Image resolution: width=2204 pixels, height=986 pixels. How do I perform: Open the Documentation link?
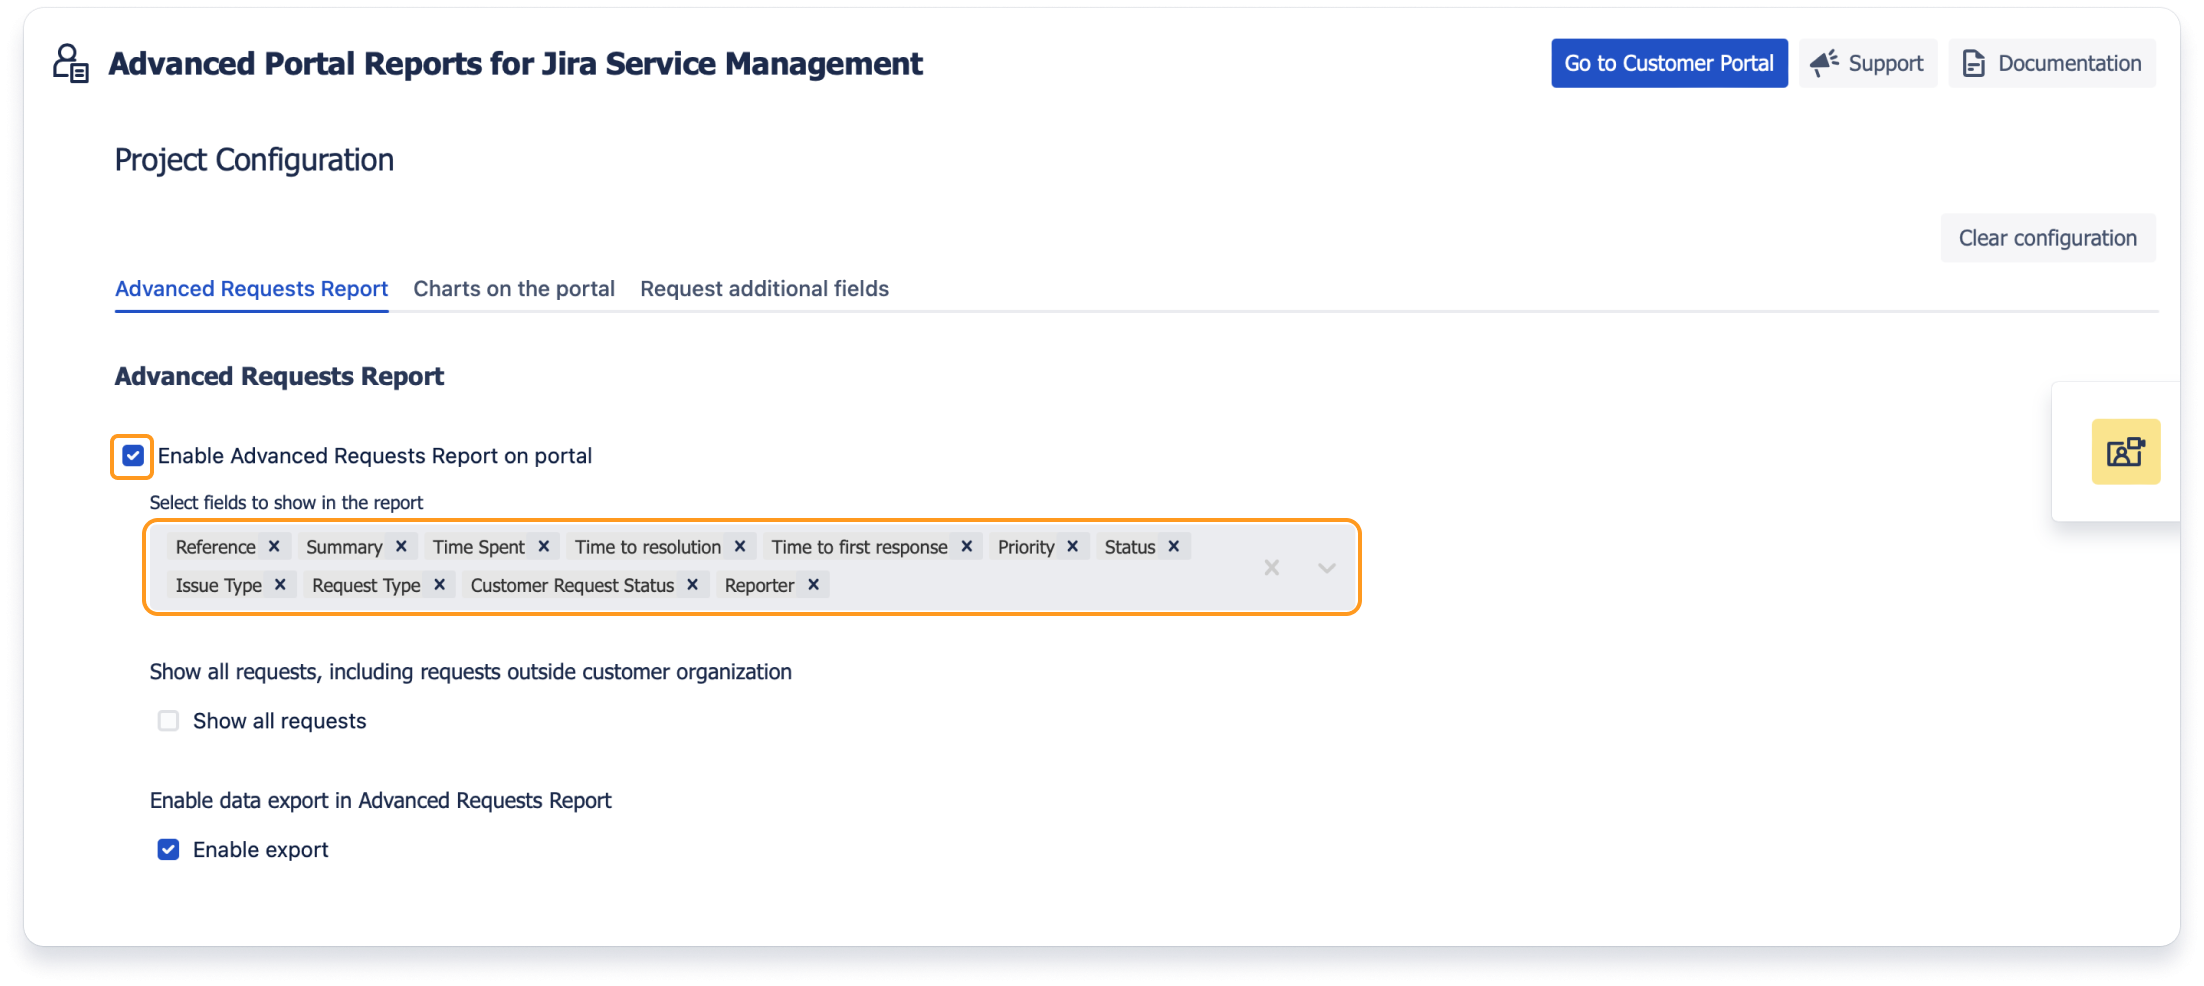pos(2051,63)
